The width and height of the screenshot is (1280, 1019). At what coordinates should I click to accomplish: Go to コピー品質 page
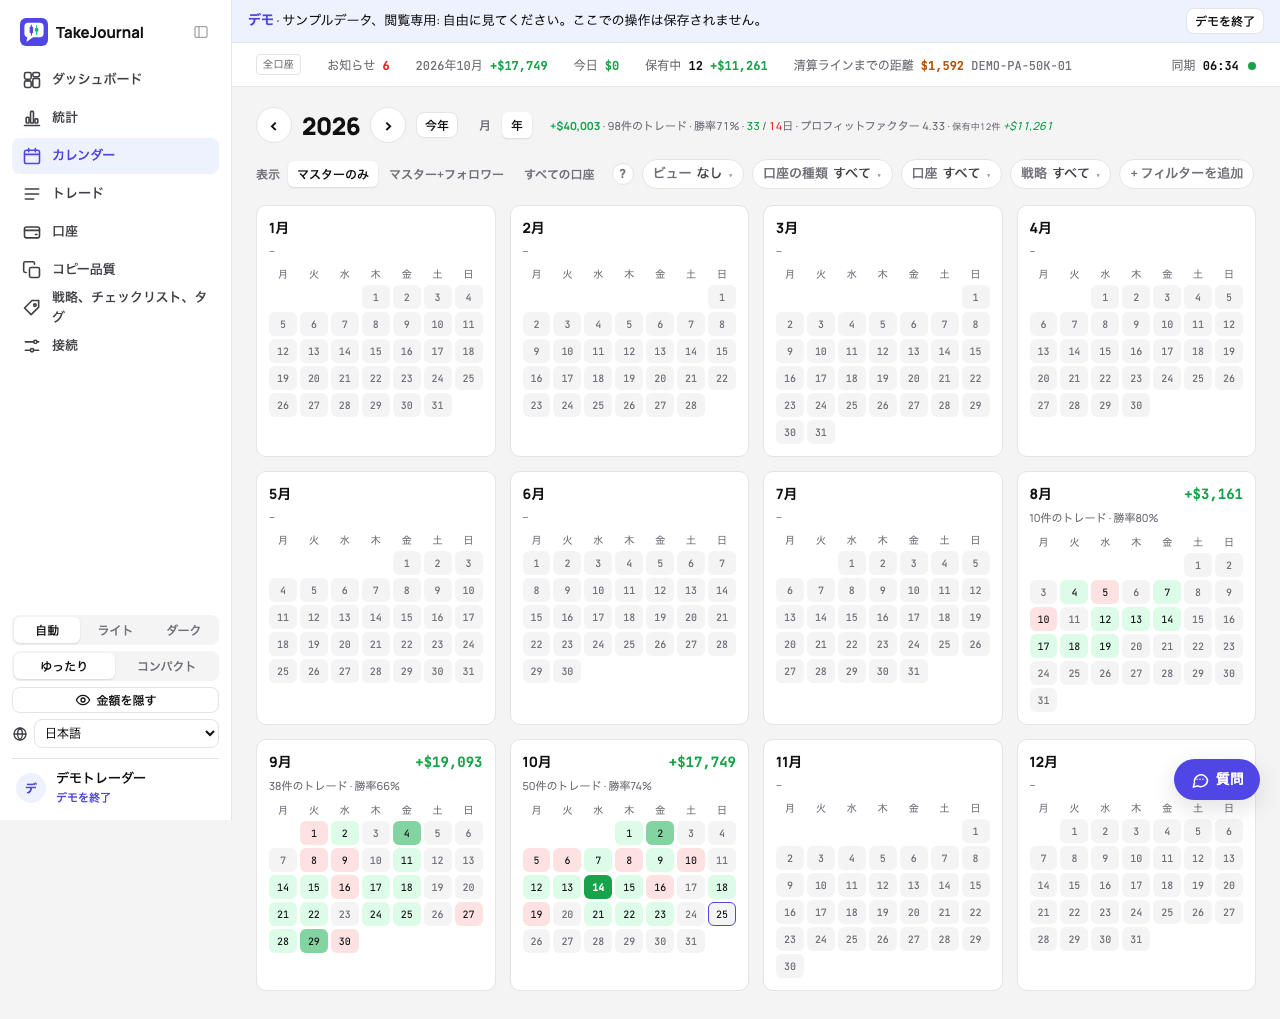pyautogui.click(x=115, y=269)
